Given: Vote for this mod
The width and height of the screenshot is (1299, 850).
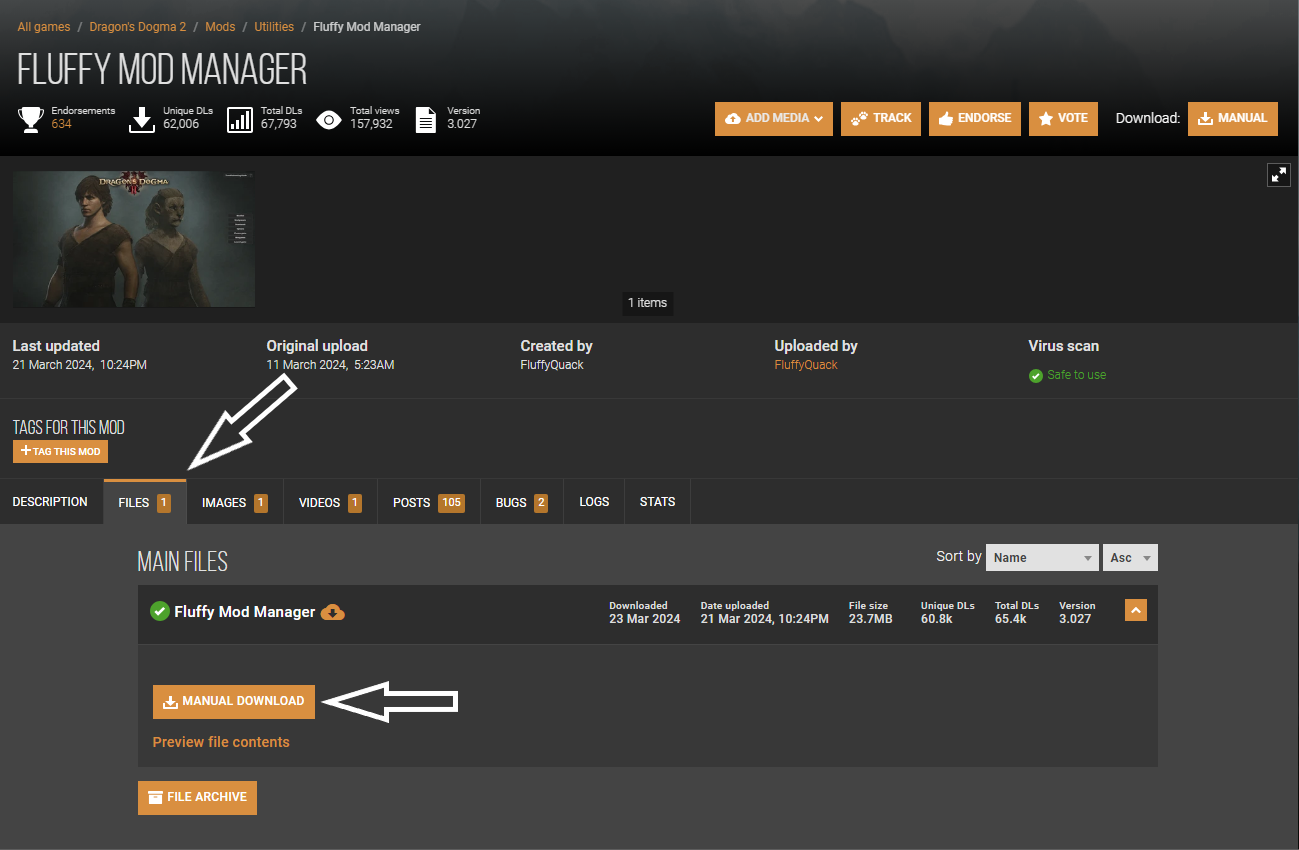Looking at the screenshot, I should coord(1063,118).
